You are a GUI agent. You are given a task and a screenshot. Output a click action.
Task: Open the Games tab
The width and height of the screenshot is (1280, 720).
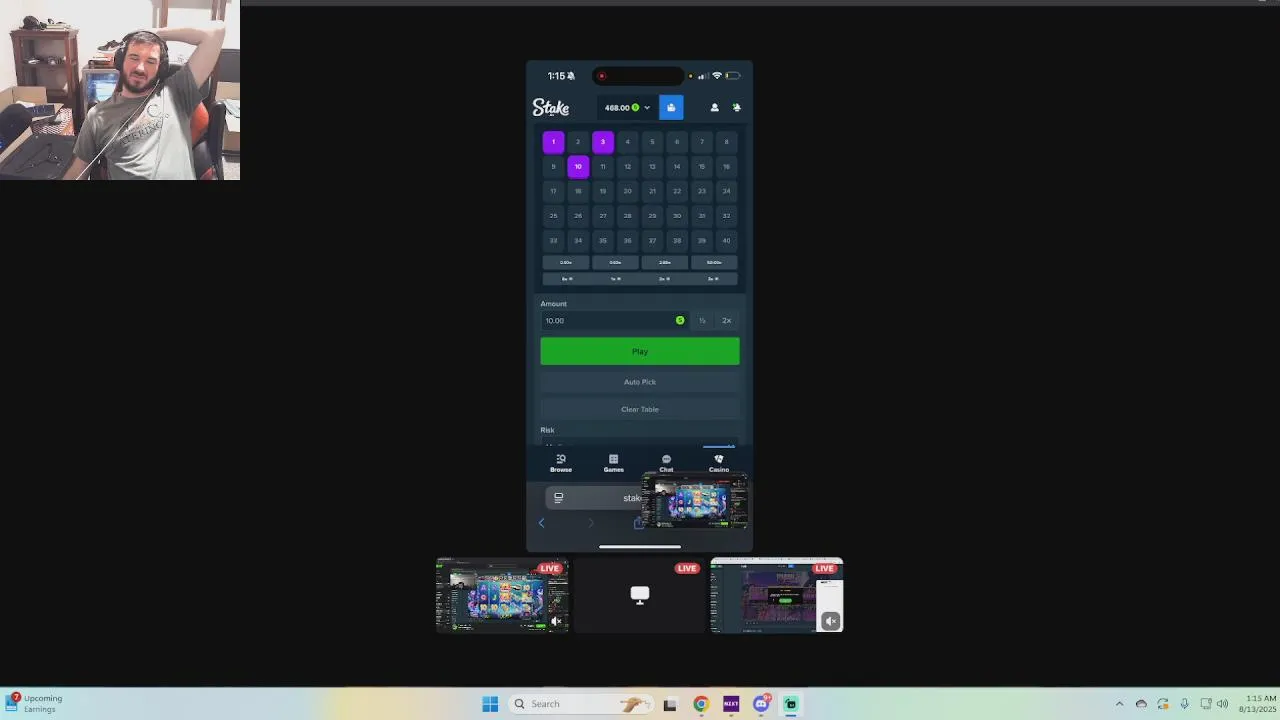click(x=614, y=463)
